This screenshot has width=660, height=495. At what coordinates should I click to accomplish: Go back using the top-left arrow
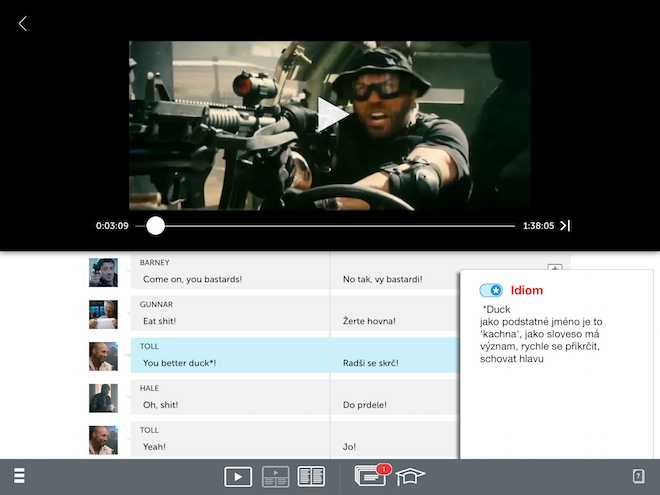pos(23,24)
